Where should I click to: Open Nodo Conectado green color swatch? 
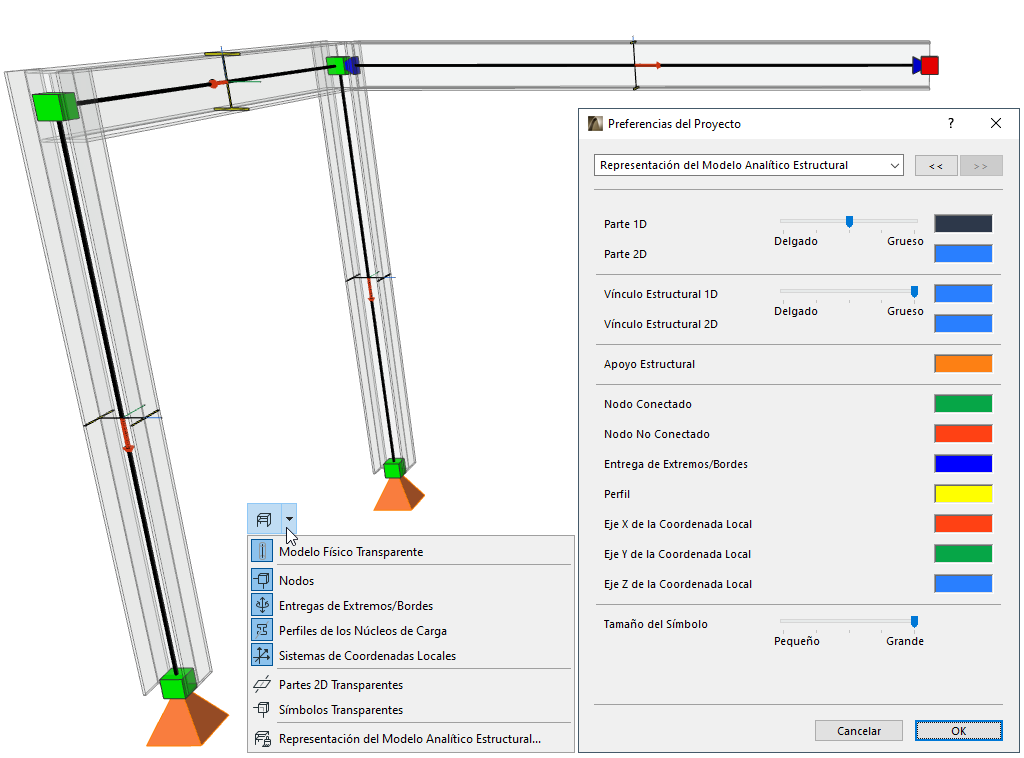pyautogui.click(x=963, y=403)
